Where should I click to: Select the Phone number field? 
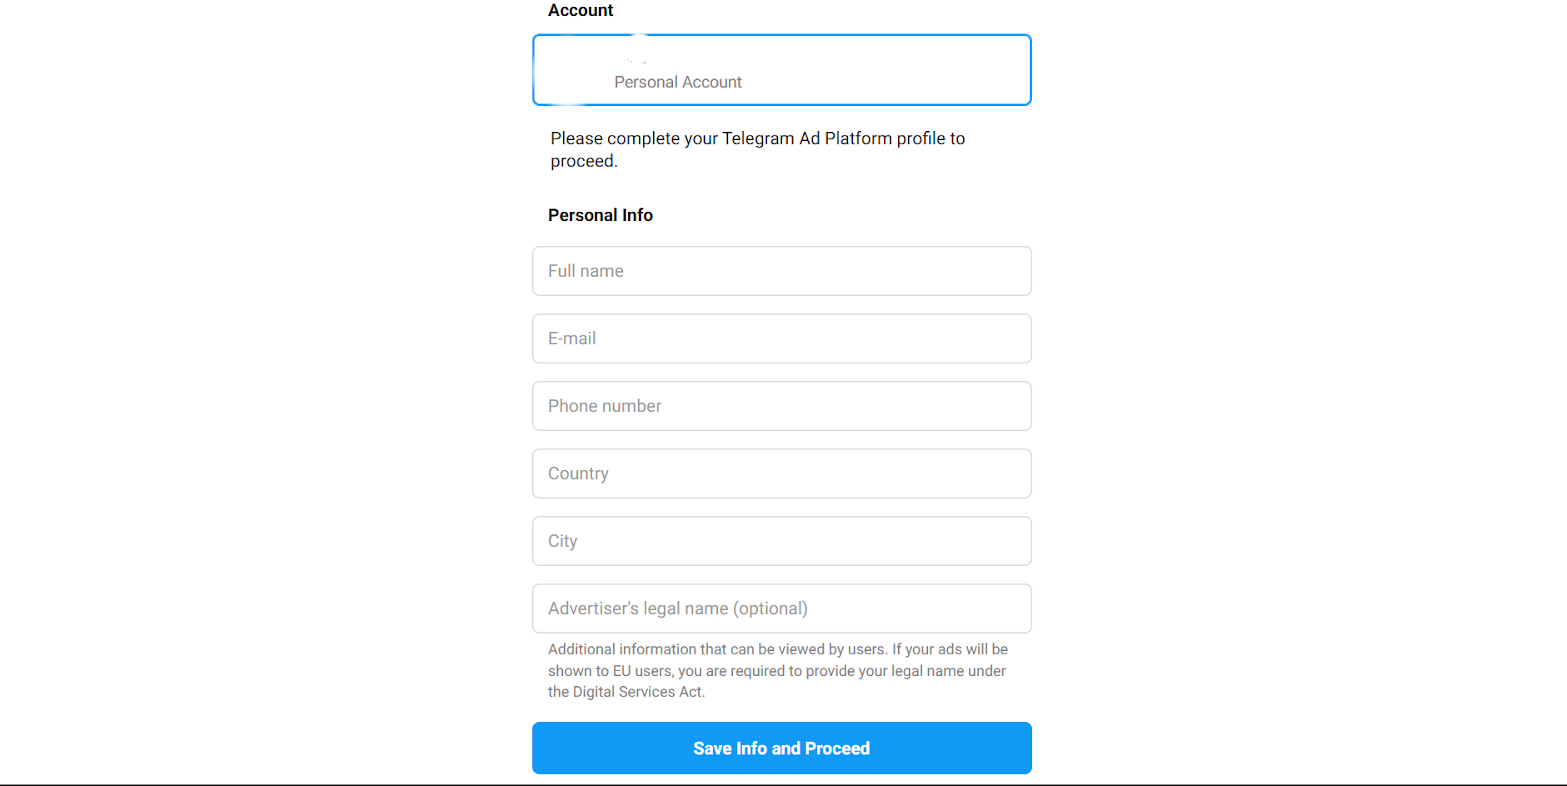[781, 406]
